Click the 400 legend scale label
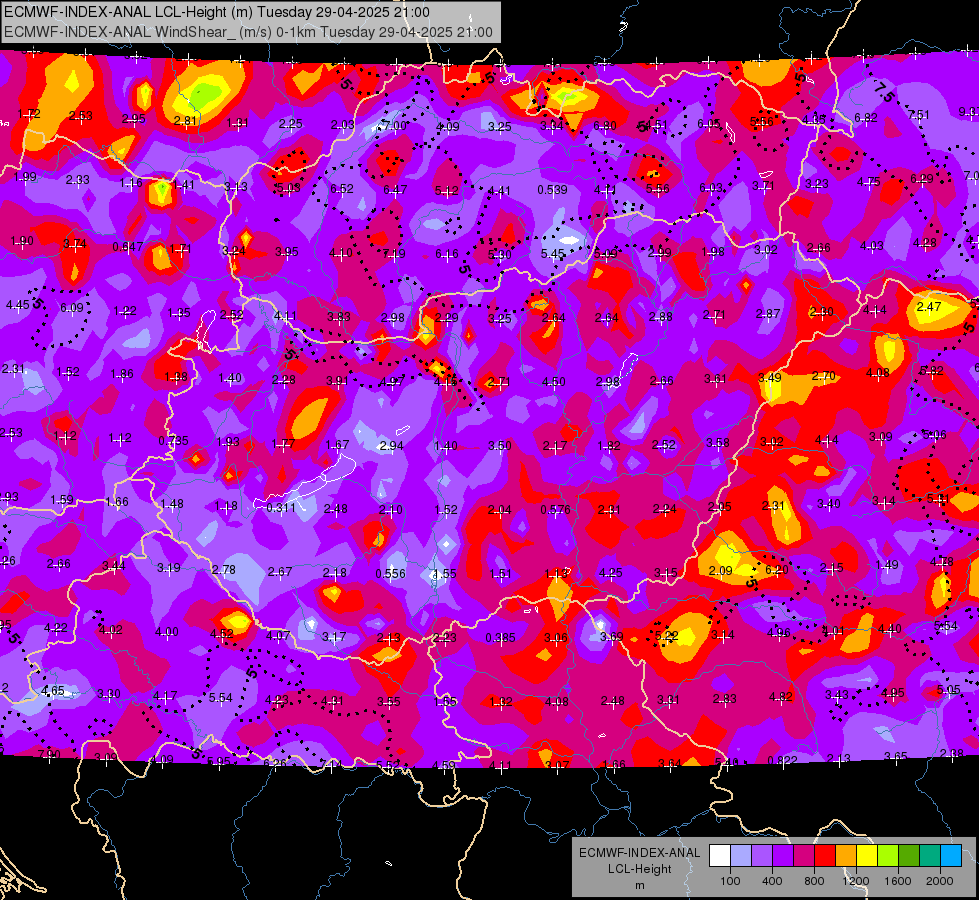Image resolution: width=979 pixels, height=900 pixels. pyautogui.click(x=772, y=881)
